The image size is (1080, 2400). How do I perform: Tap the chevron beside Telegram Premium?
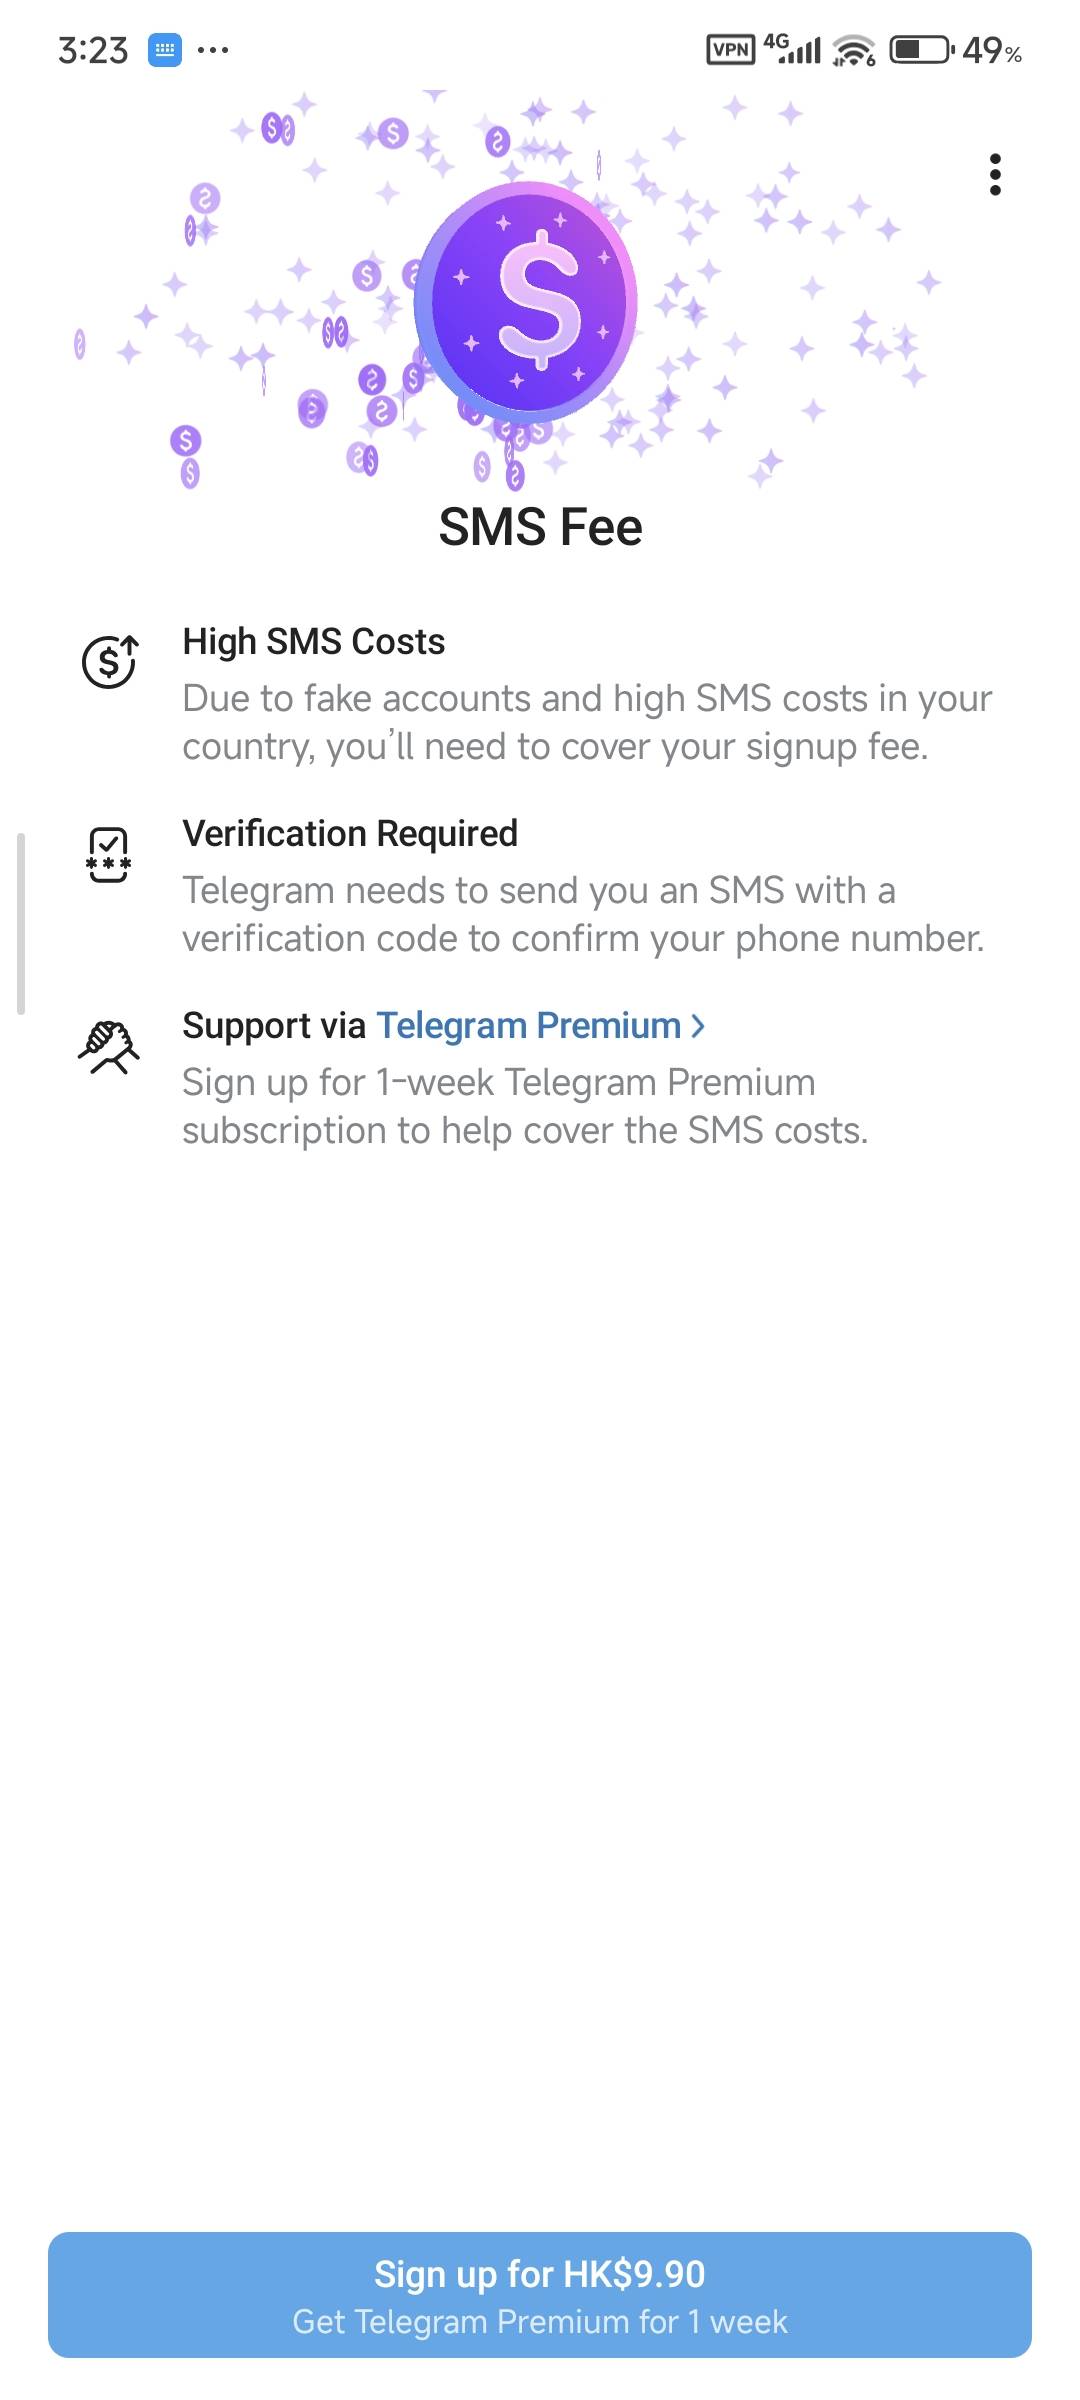coord(698,1026)
